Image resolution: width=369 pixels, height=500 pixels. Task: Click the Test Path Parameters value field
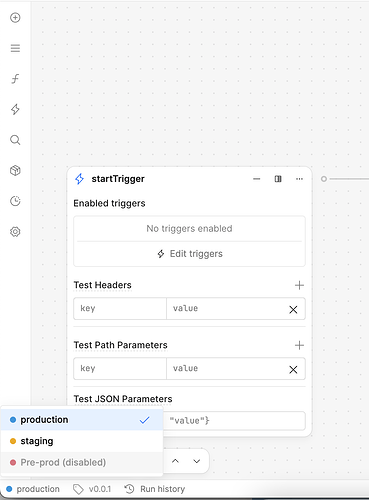coord(227,369)
